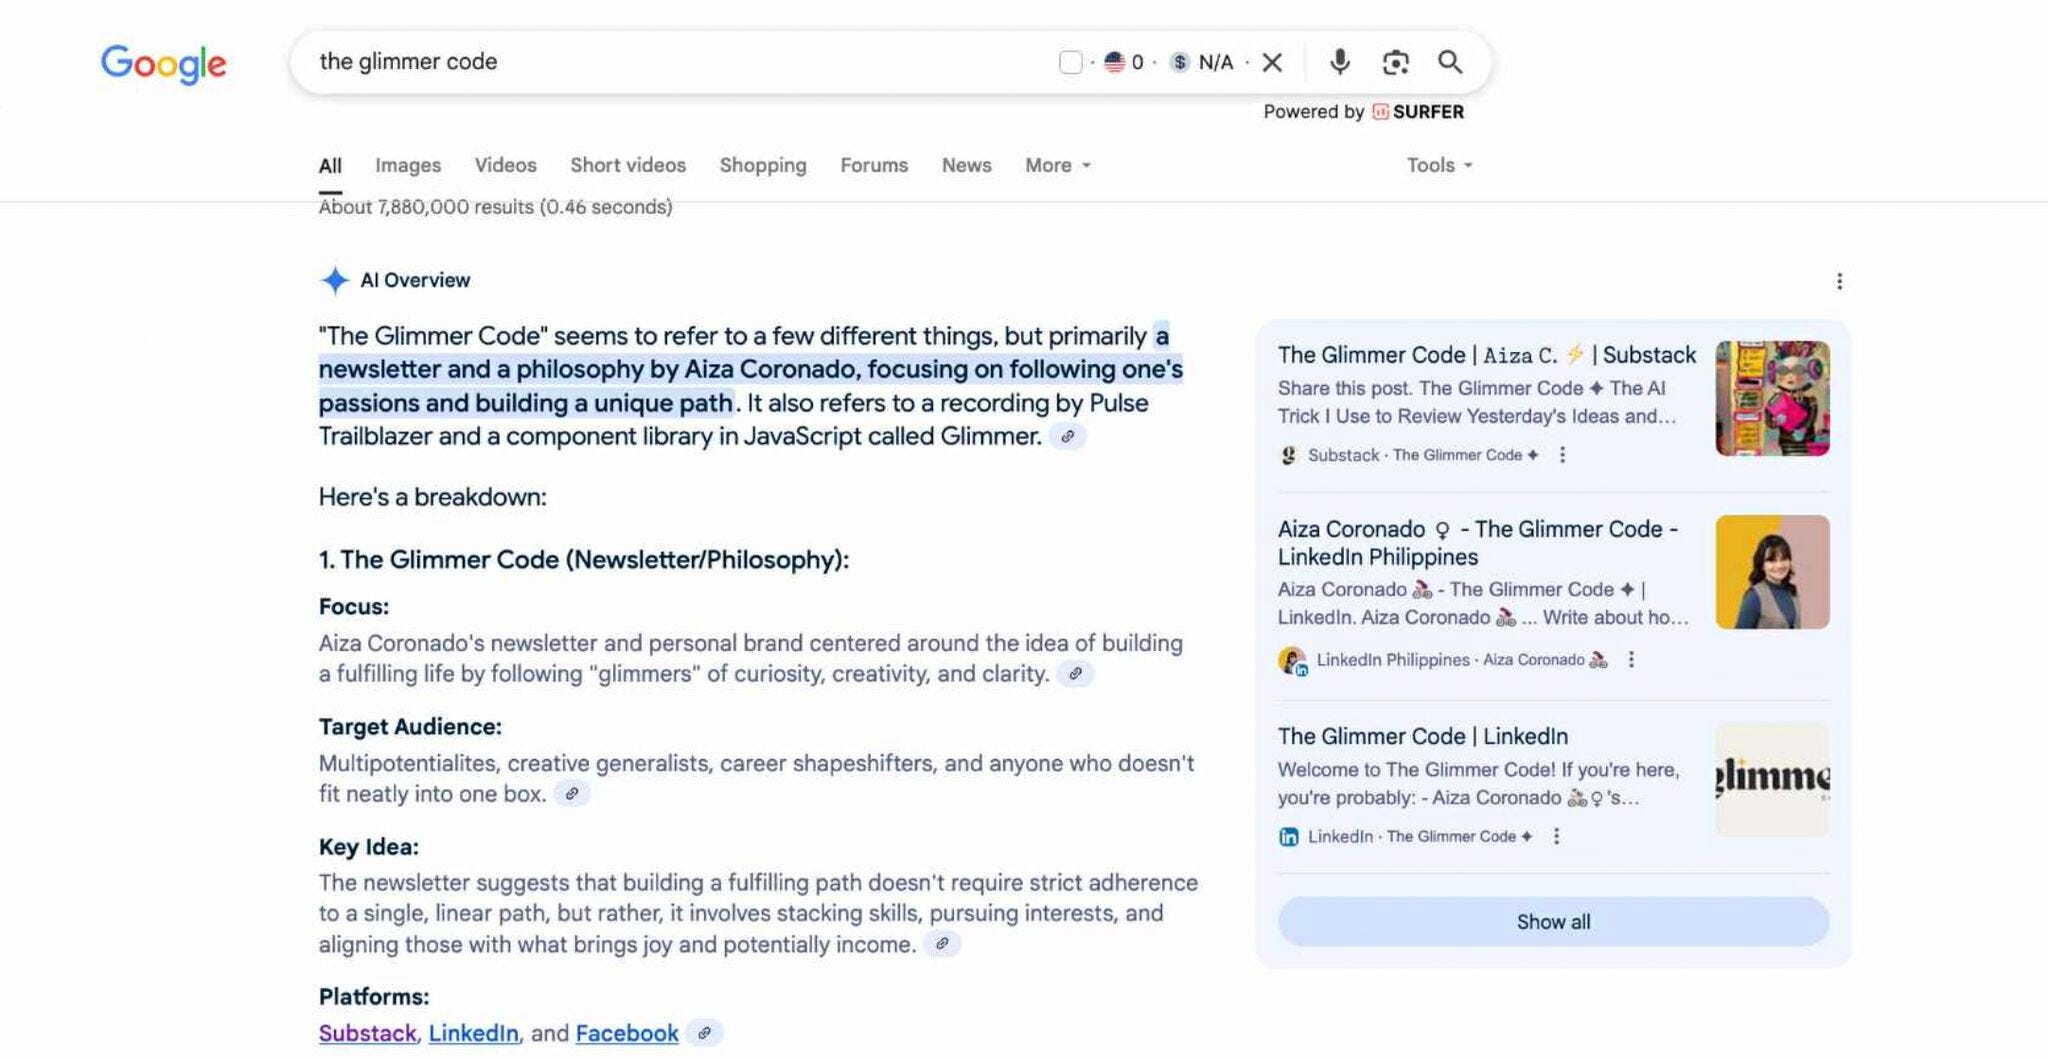Open the Forums tab

[x=874, y=165]
